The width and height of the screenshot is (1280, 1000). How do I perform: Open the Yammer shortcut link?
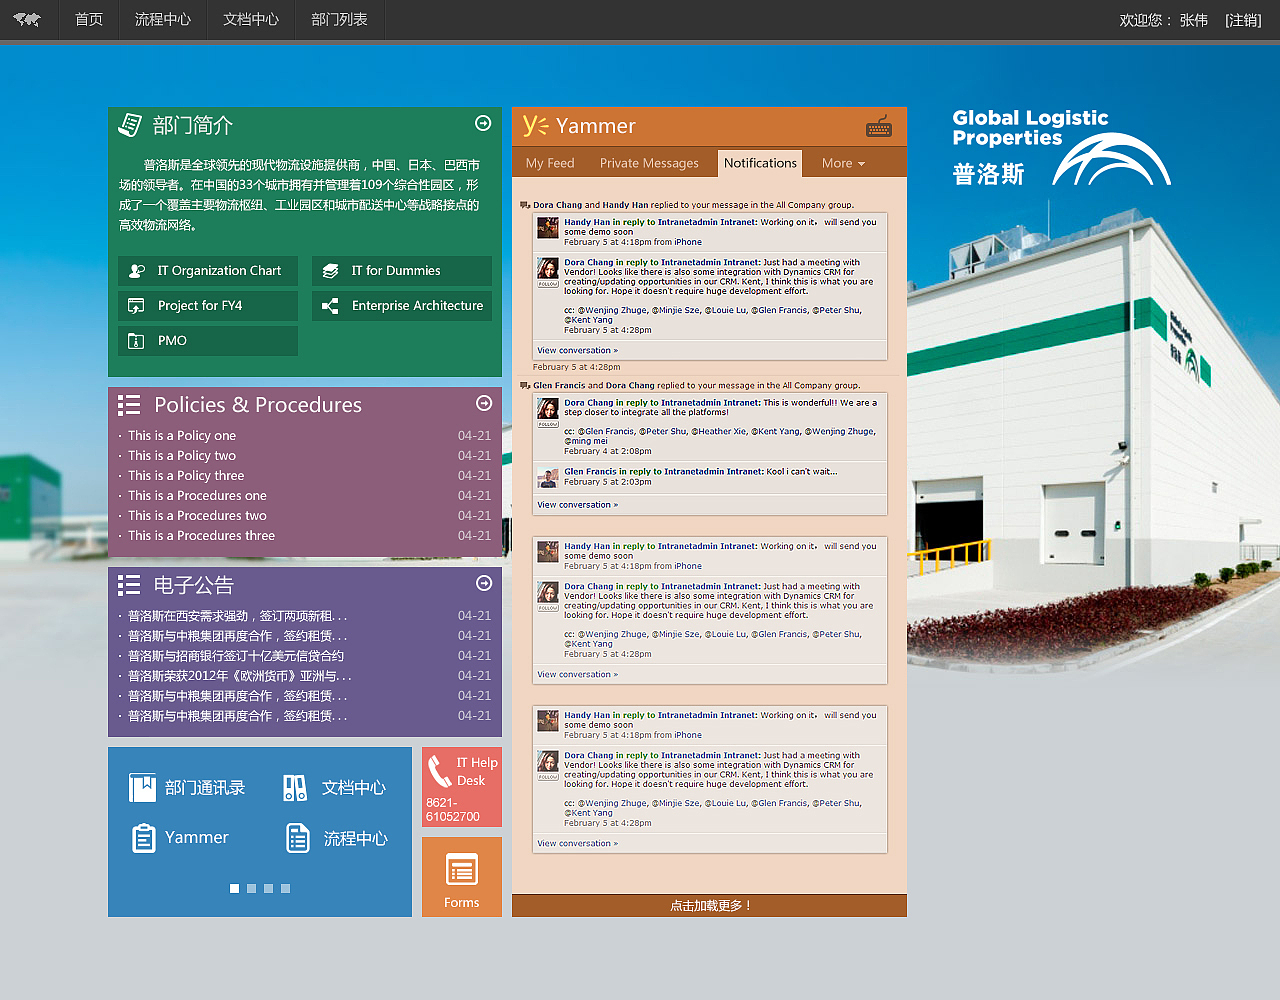(x=197, y=838)
